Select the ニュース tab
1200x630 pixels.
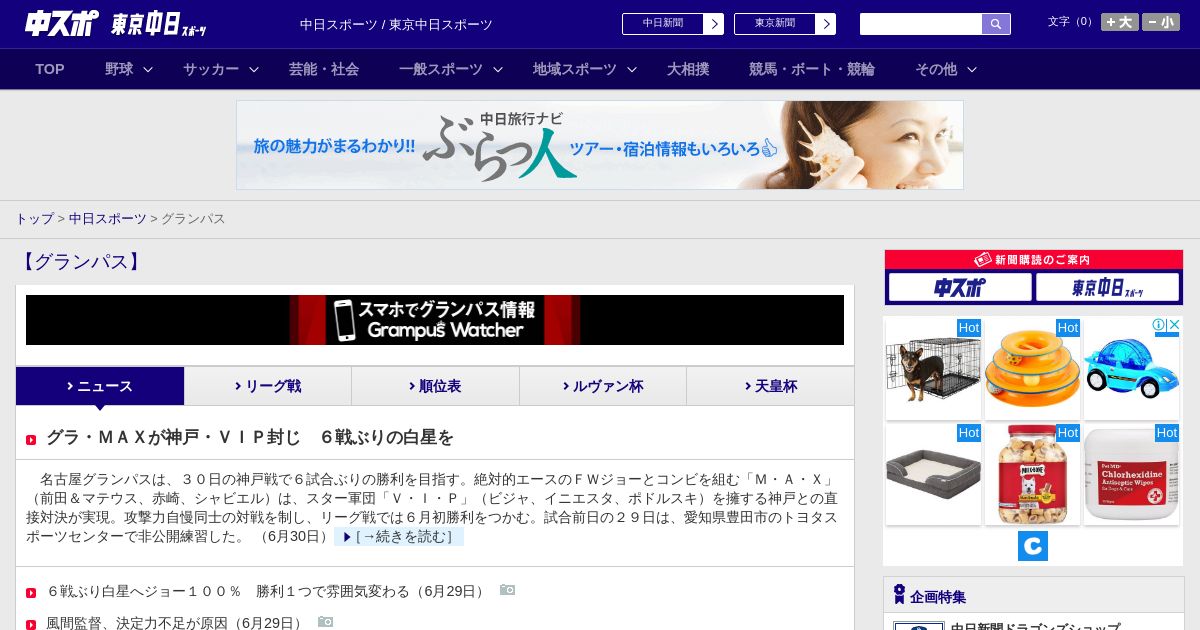coord(100,386)
